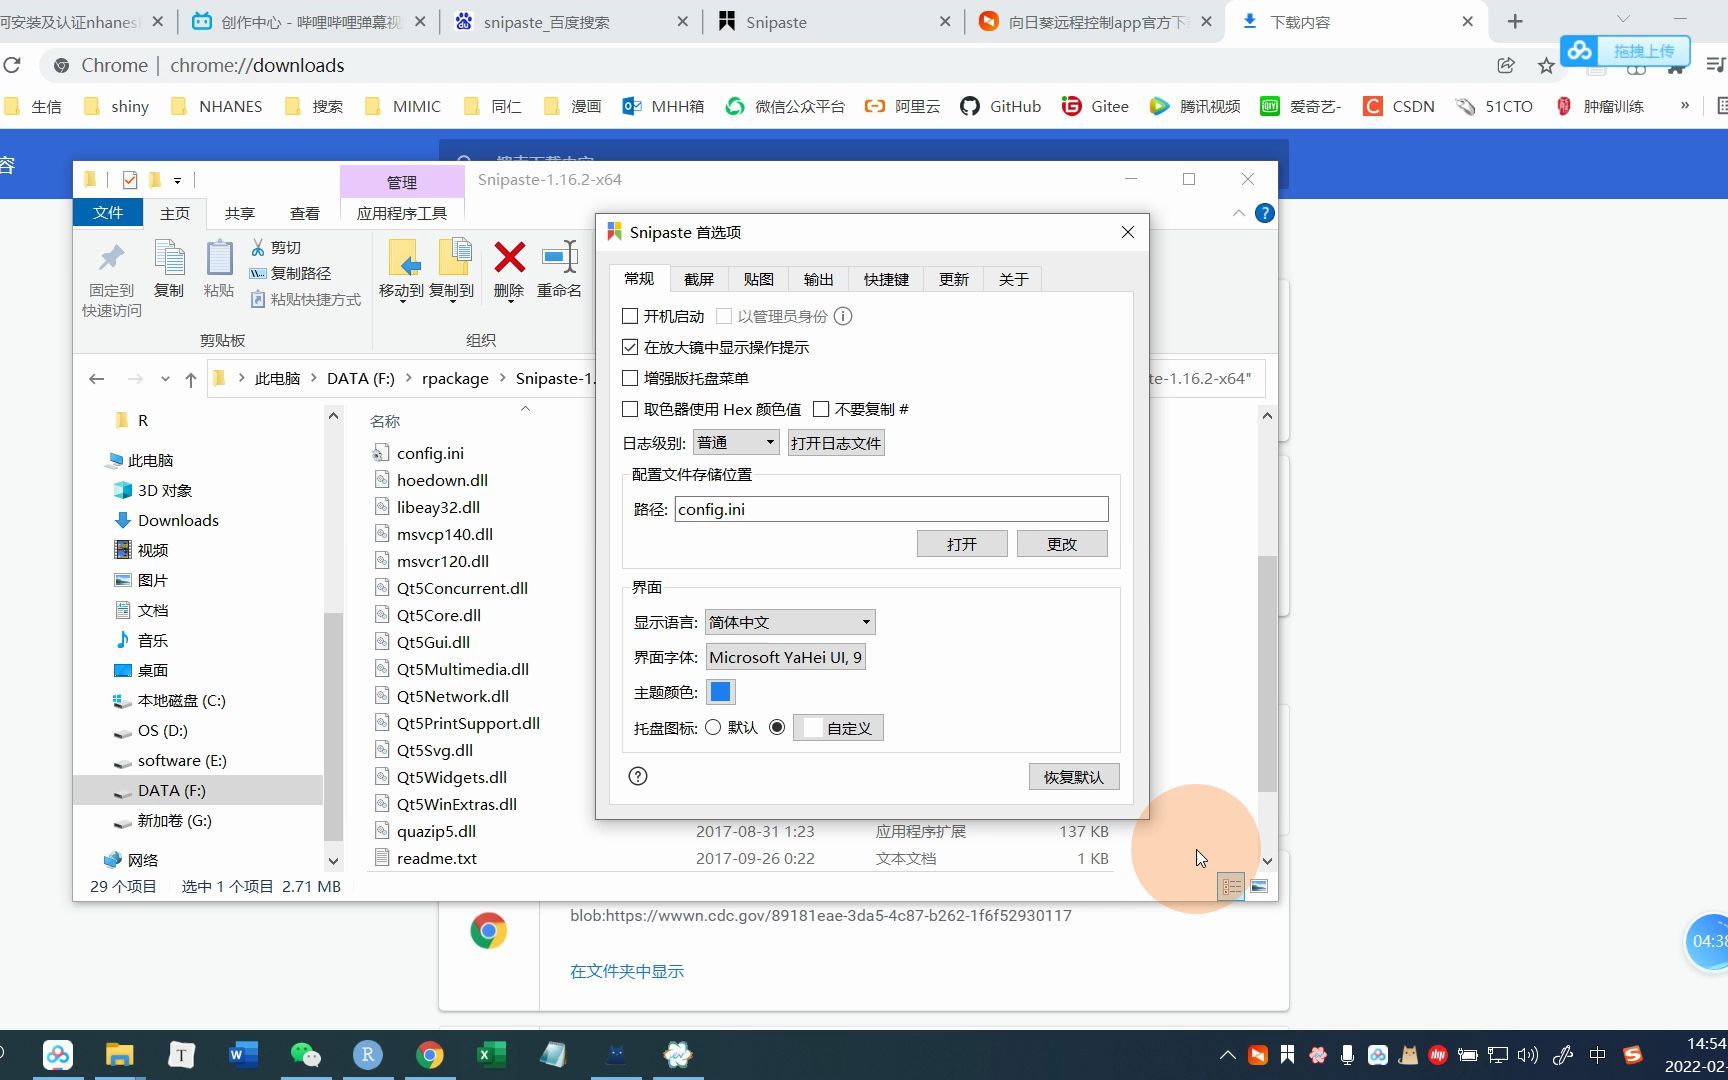Click the Cut scissors item in ribbon
The height and width of the screenshot is (1080, 1728).
click(276, 247)
